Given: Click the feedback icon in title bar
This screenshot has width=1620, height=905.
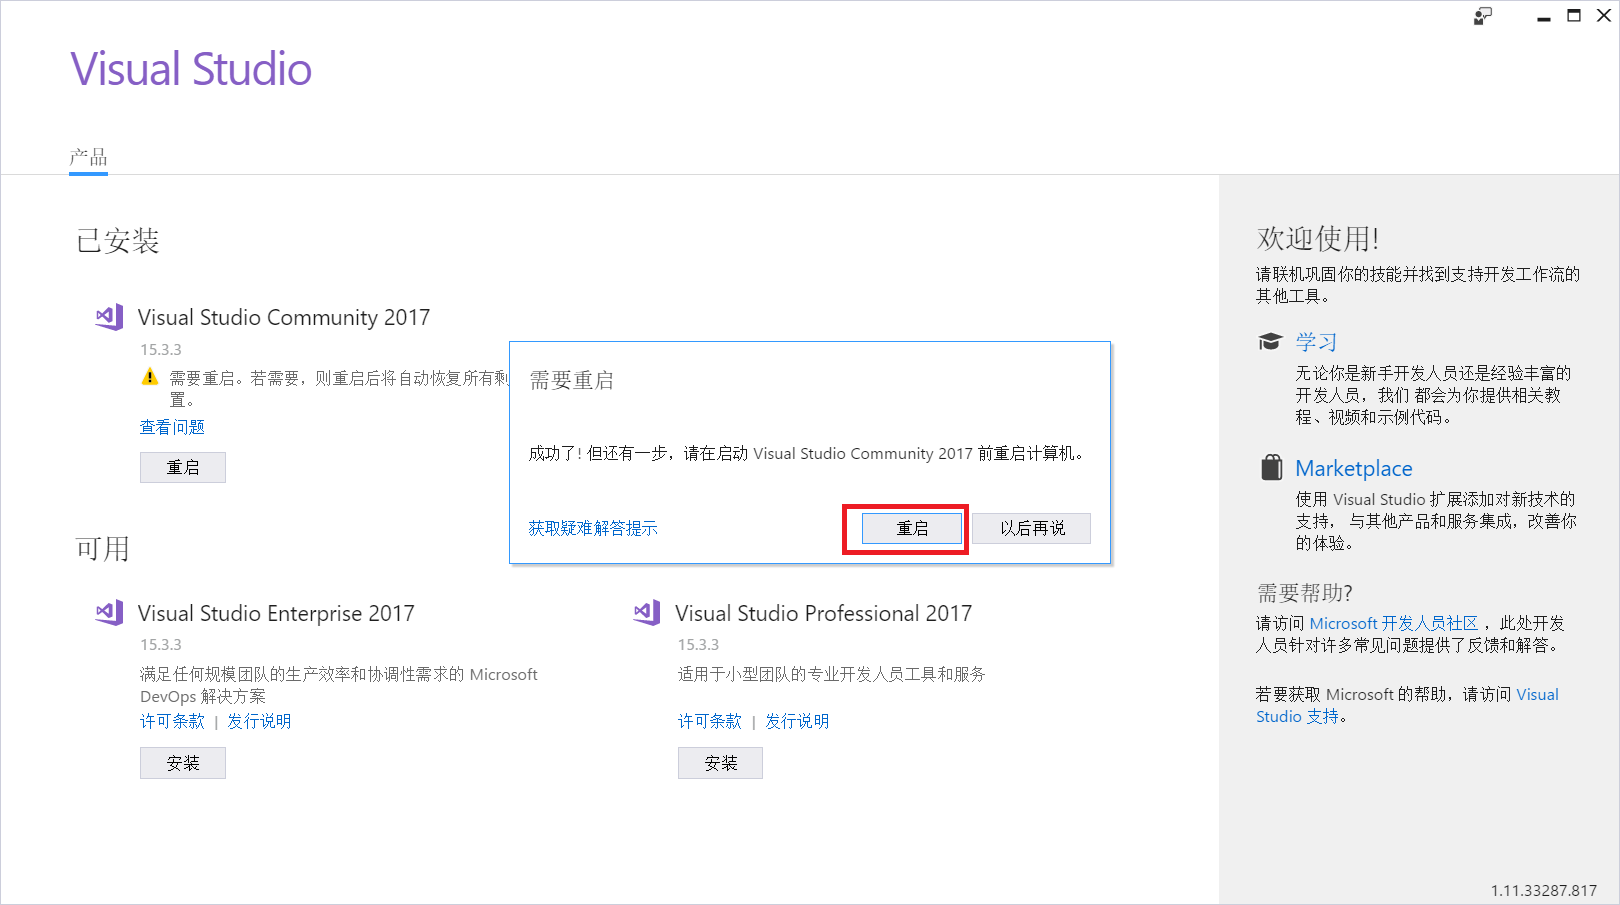Looking at the screenshot, I should (1483, 16).
